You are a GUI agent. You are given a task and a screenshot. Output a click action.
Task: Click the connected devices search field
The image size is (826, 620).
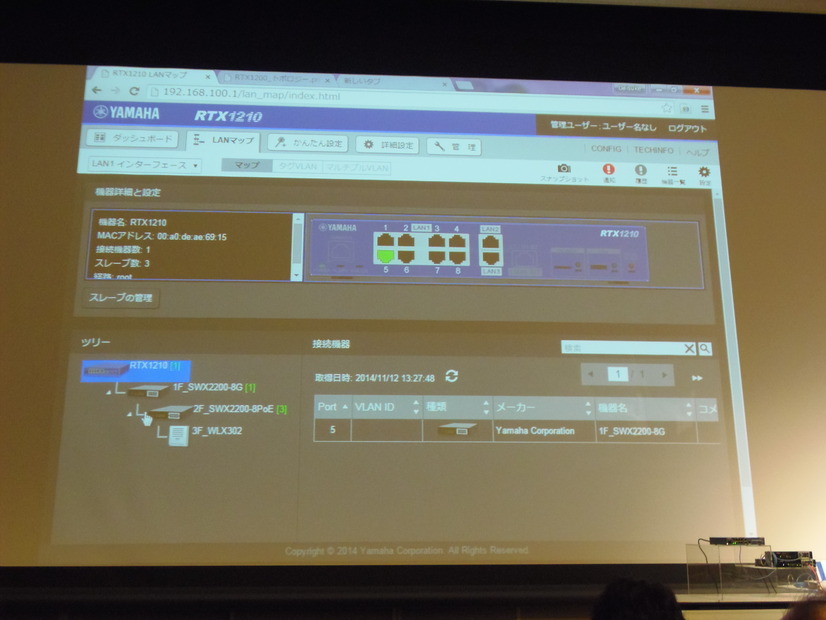tap(622, 348)
